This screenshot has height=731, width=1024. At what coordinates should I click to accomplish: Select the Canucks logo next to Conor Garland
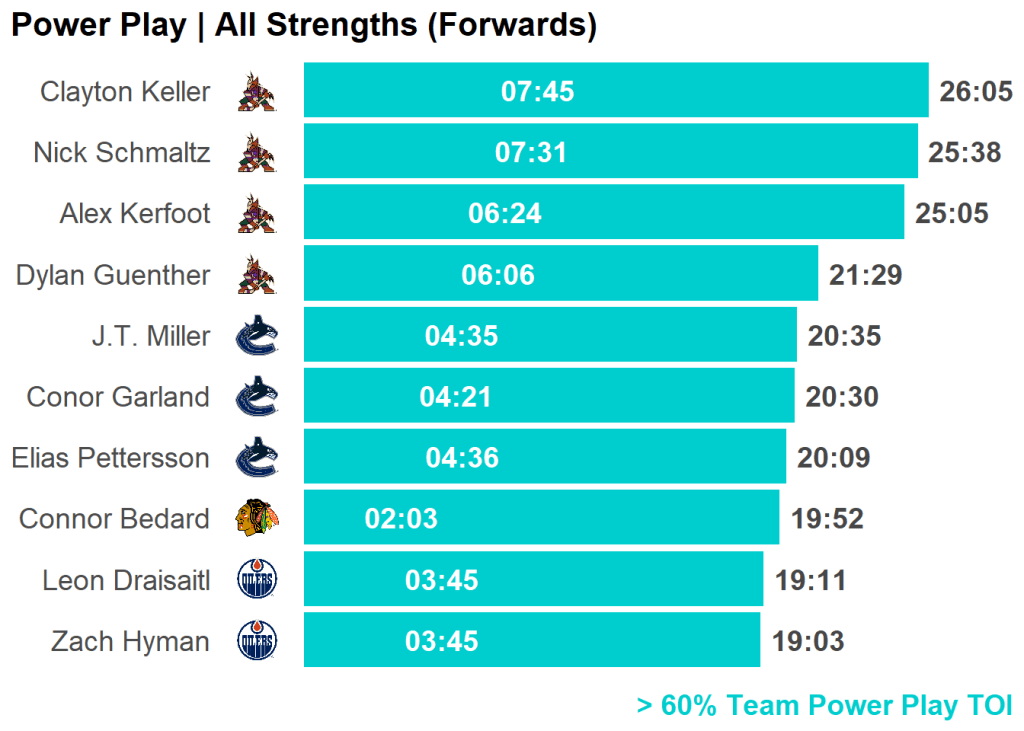point(257,398)
